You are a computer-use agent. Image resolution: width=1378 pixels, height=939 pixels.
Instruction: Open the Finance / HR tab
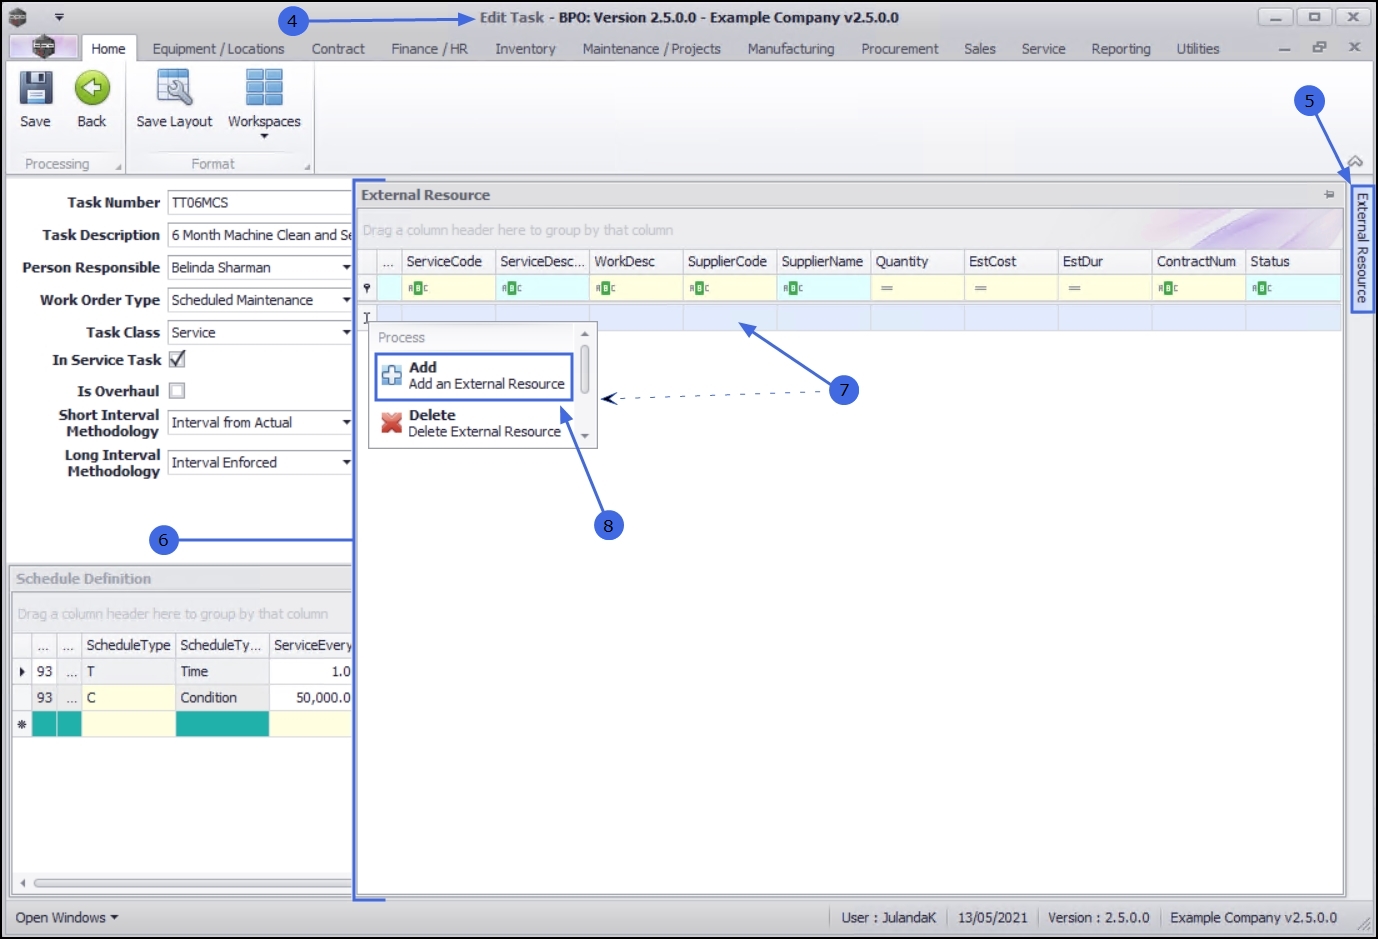[x=430, y=48]
